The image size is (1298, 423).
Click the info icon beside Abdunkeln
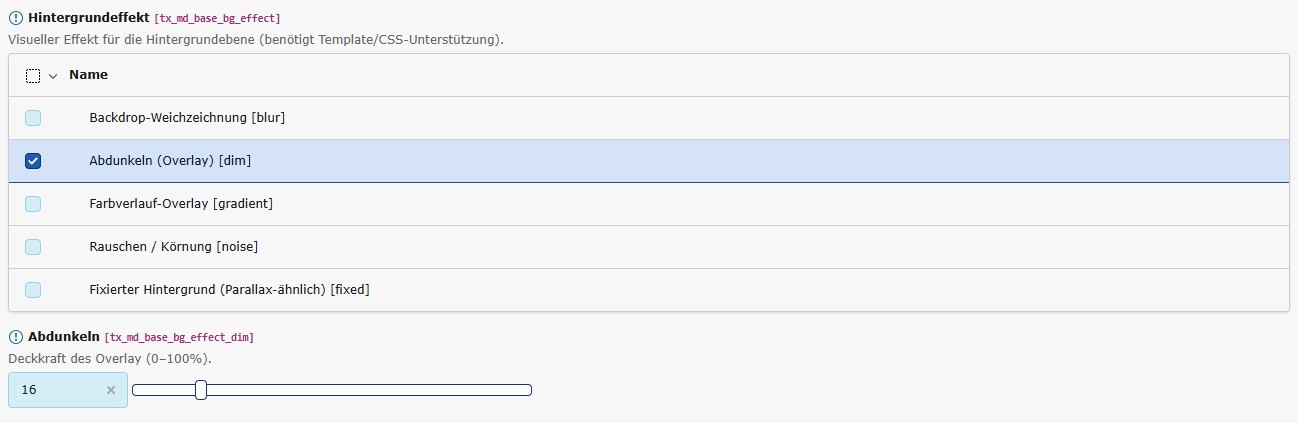(16, 337)
